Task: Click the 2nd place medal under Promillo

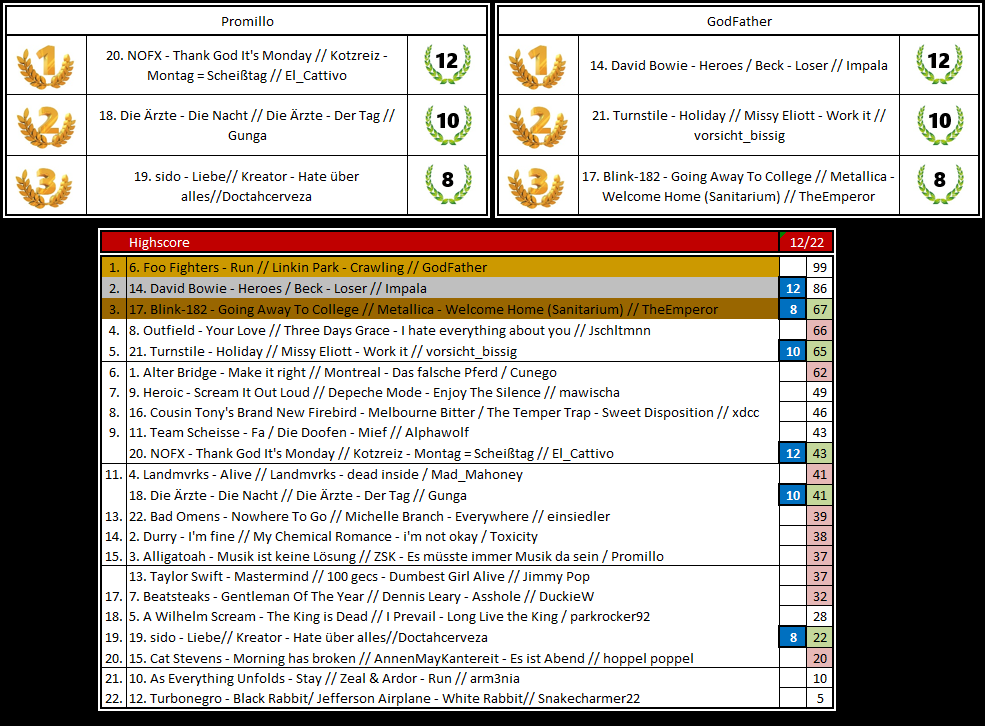Action: 45,126
